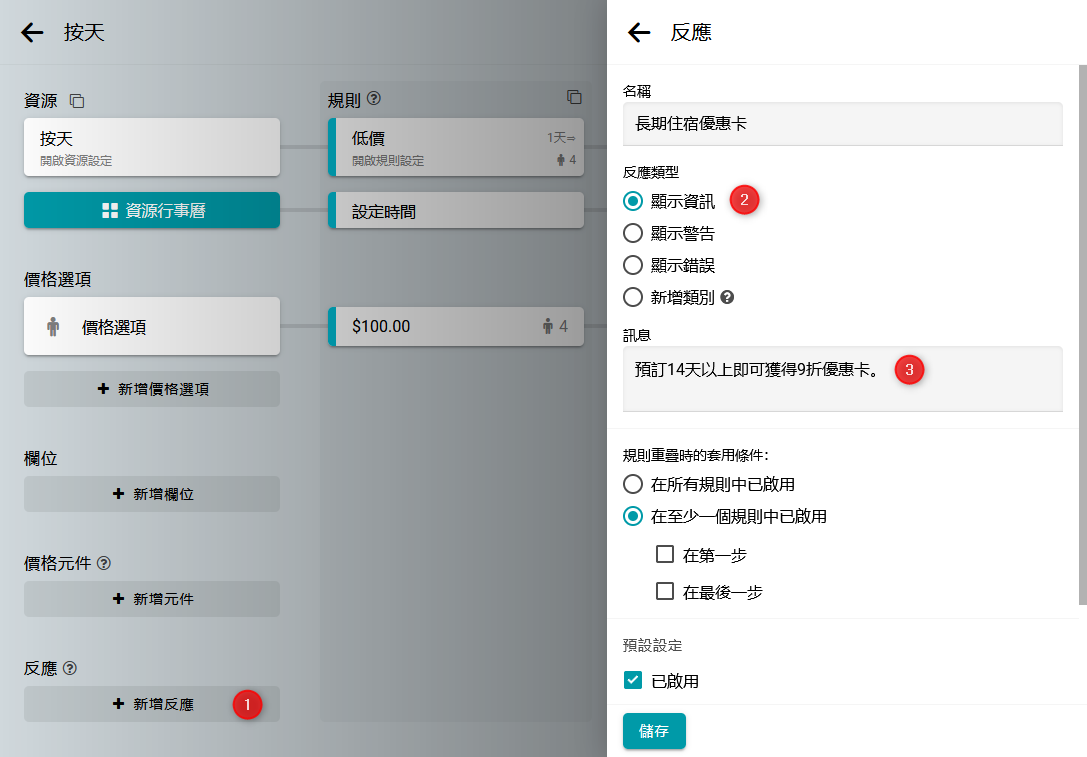
Task: Open the 資源行事曆 button
Action: point(152,211)
